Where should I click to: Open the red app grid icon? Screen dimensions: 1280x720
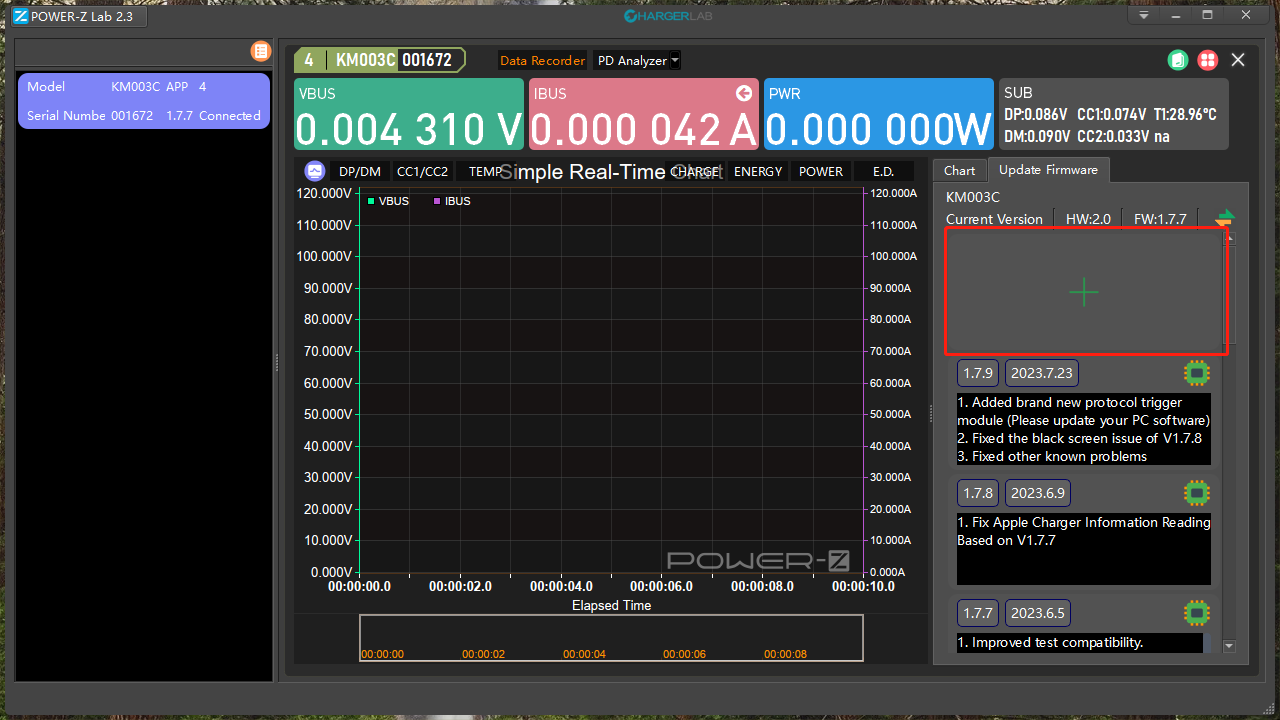coord(1208,60)
